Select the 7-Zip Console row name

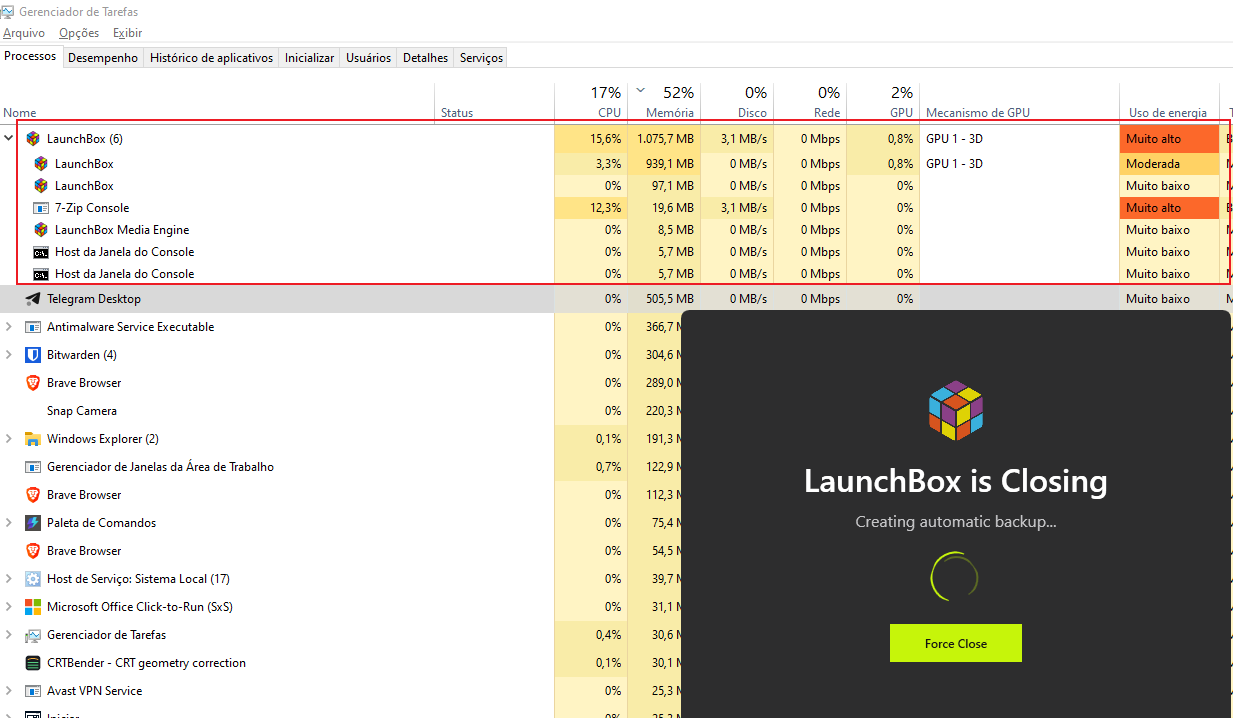[x=92, y=208]
